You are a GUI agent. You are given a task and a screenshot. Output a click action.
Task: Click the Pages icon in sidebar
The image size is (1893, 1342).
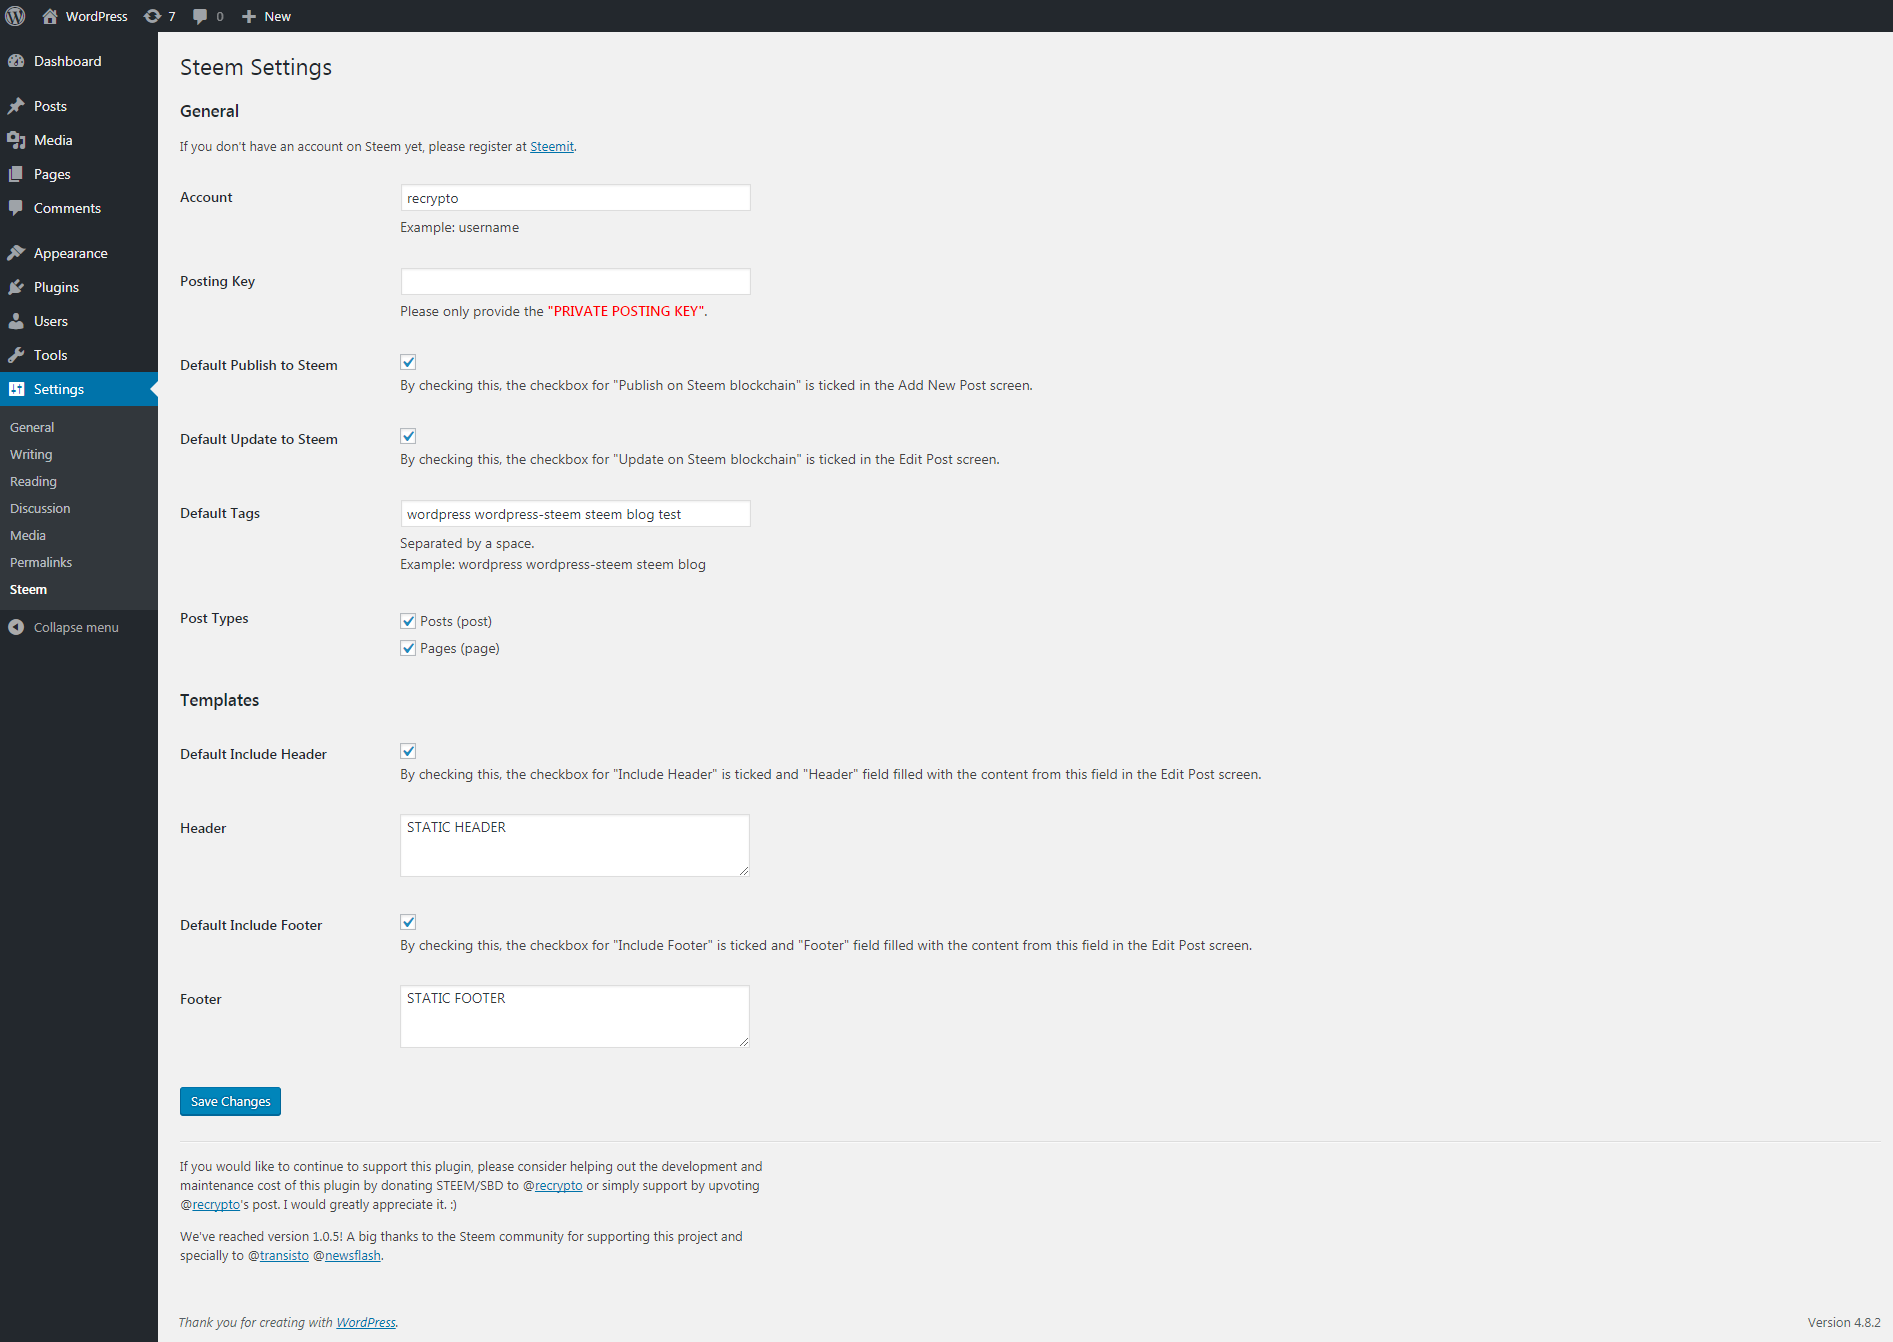tap(16, 174)
